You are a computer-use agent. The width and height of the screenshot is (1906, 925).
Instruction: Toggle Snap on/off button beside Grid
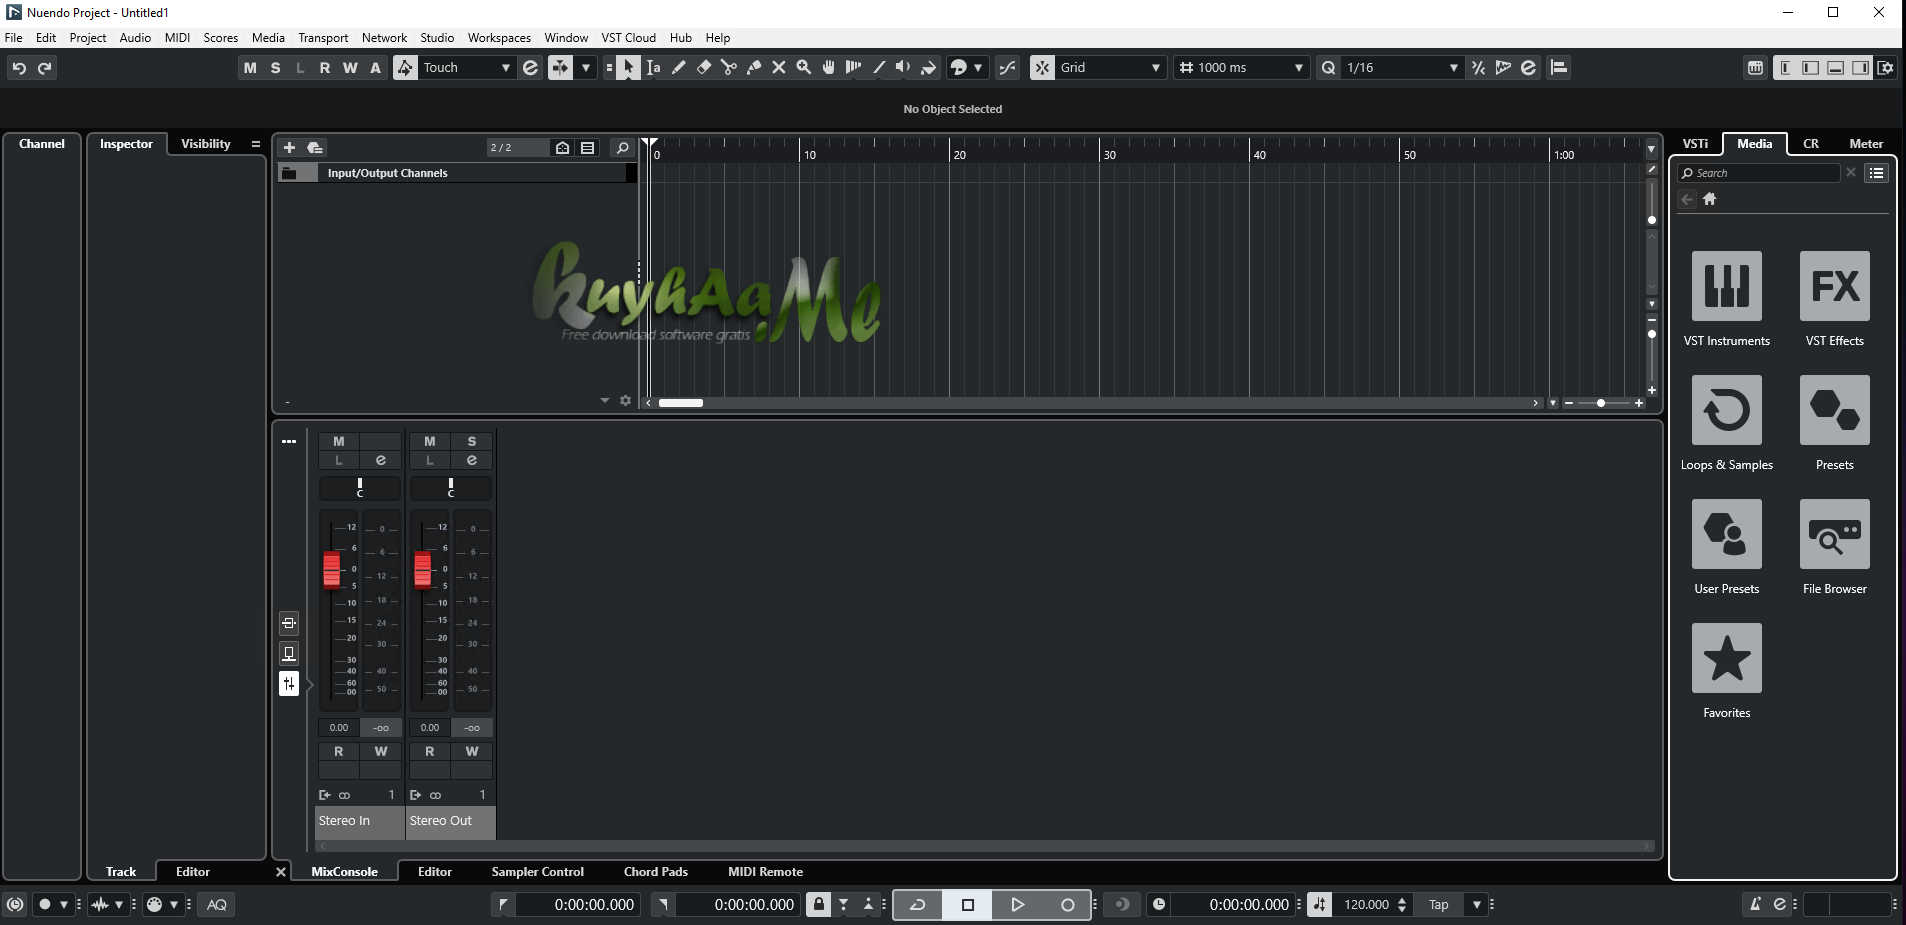(x=1042, y=67)
